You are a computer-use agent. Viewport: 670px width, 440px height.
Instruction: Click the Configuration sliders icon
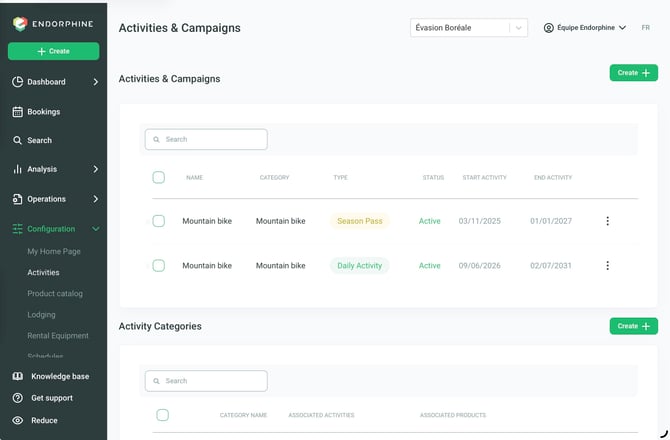tap(18, 229)
